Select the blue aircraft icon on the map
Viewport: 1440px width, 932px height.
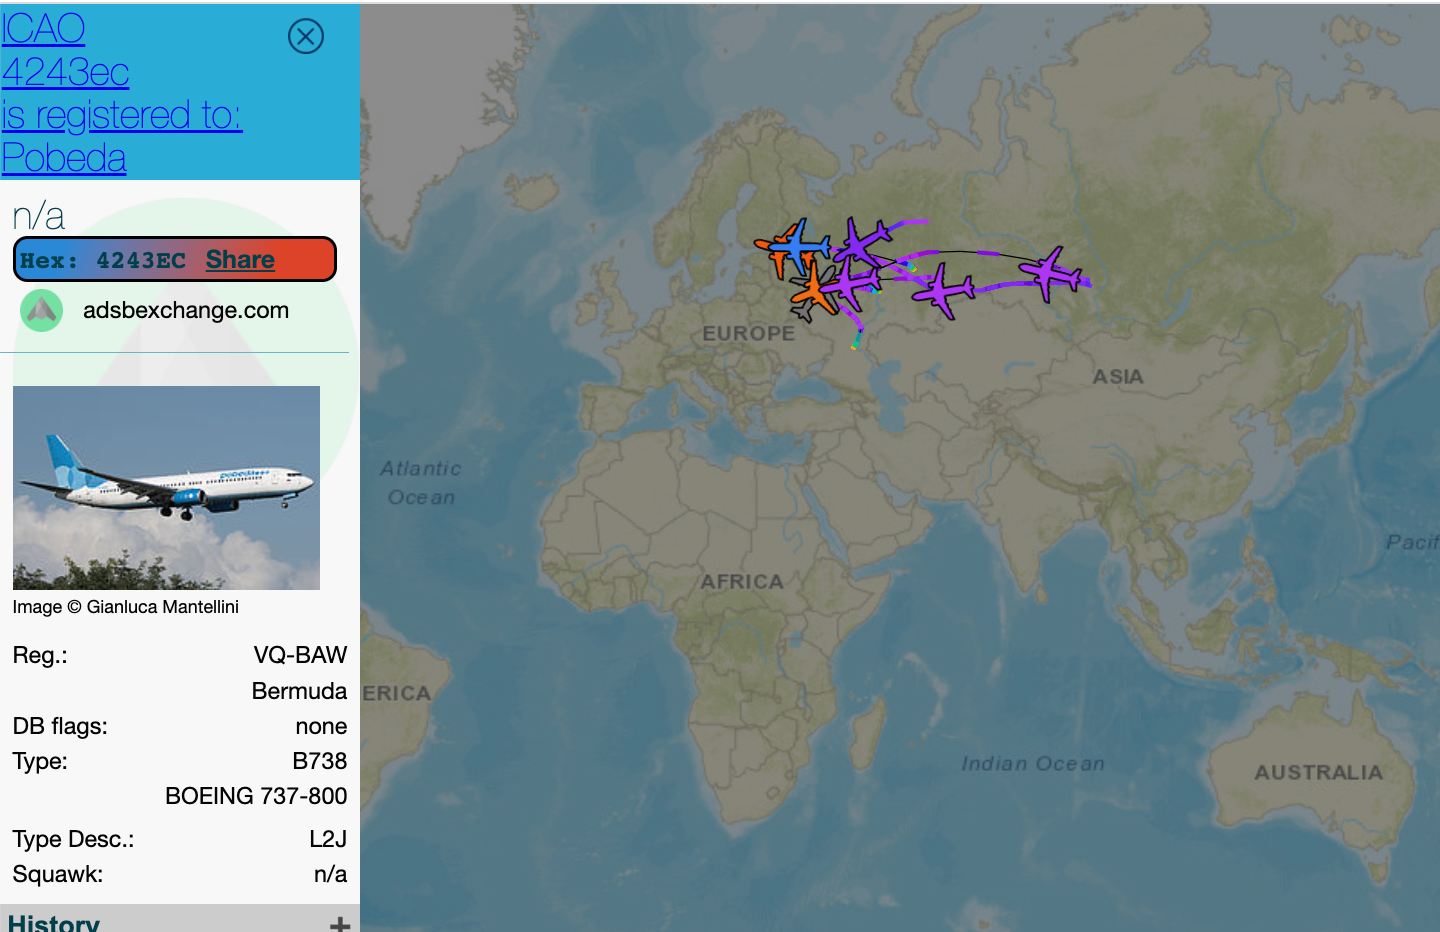798,246
